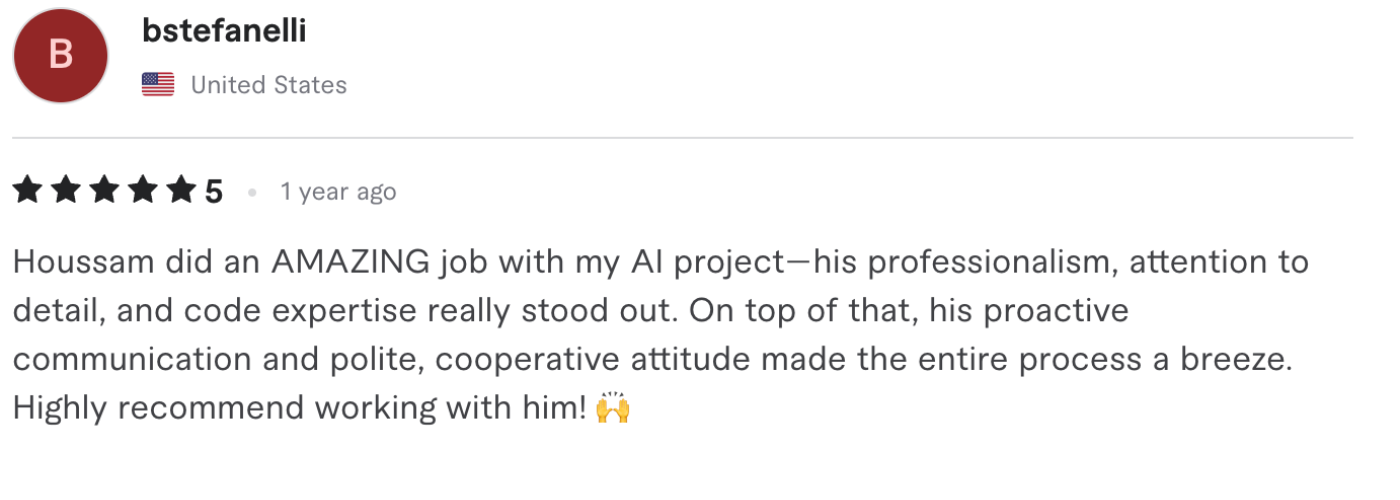1400x500 pixels.
Task: Click the United States flag icon
Action: click(x=158, y=85)
